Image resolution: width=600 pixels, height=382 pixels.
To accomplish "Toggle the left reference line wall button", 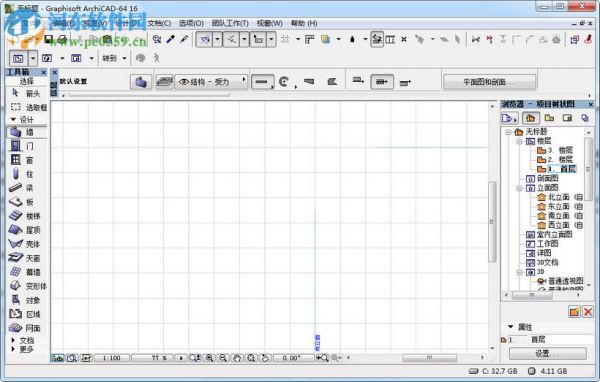I will (x=359, y=81).
